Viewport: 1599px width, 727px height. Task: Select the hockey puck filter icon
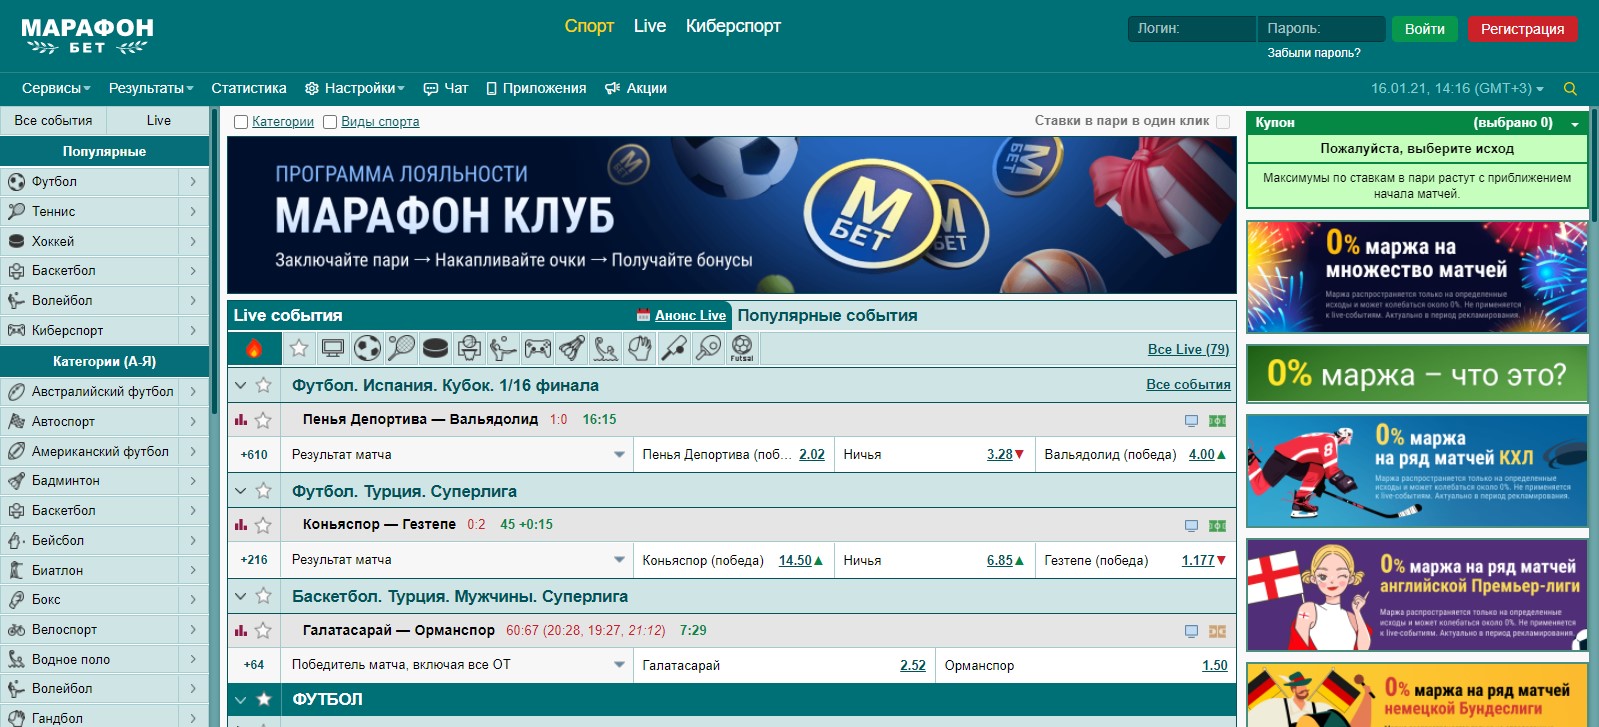point(435,348)
